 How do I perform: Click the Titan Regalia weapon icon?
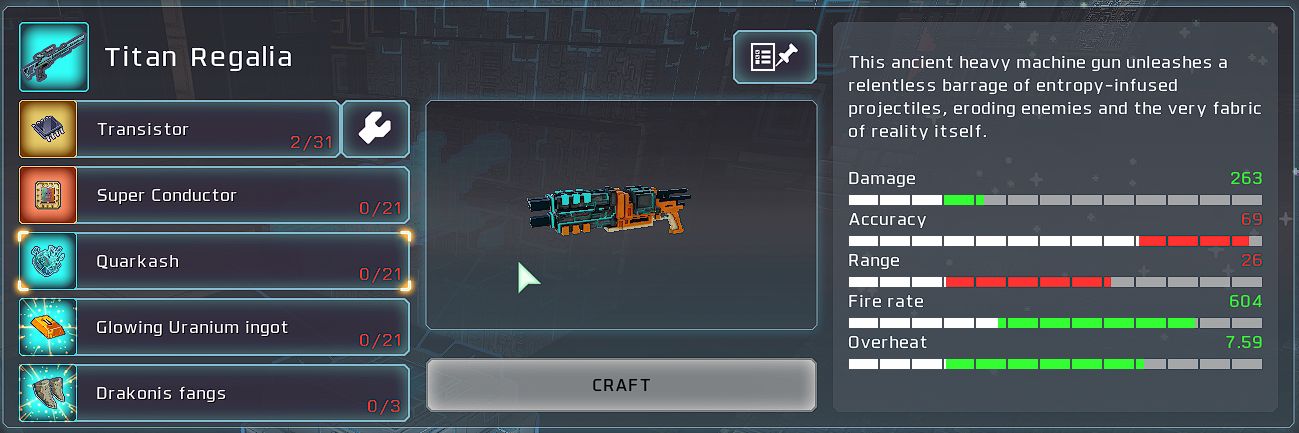(54, 57)
